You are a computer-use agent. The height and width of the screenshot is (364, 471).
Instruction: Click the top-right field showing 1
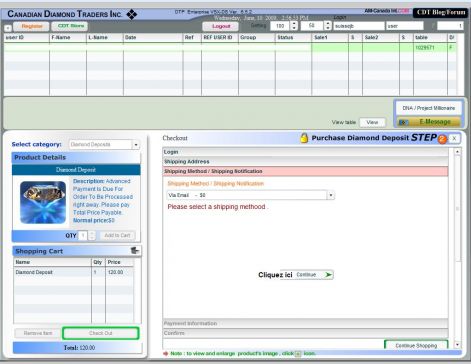pos(450,26)
